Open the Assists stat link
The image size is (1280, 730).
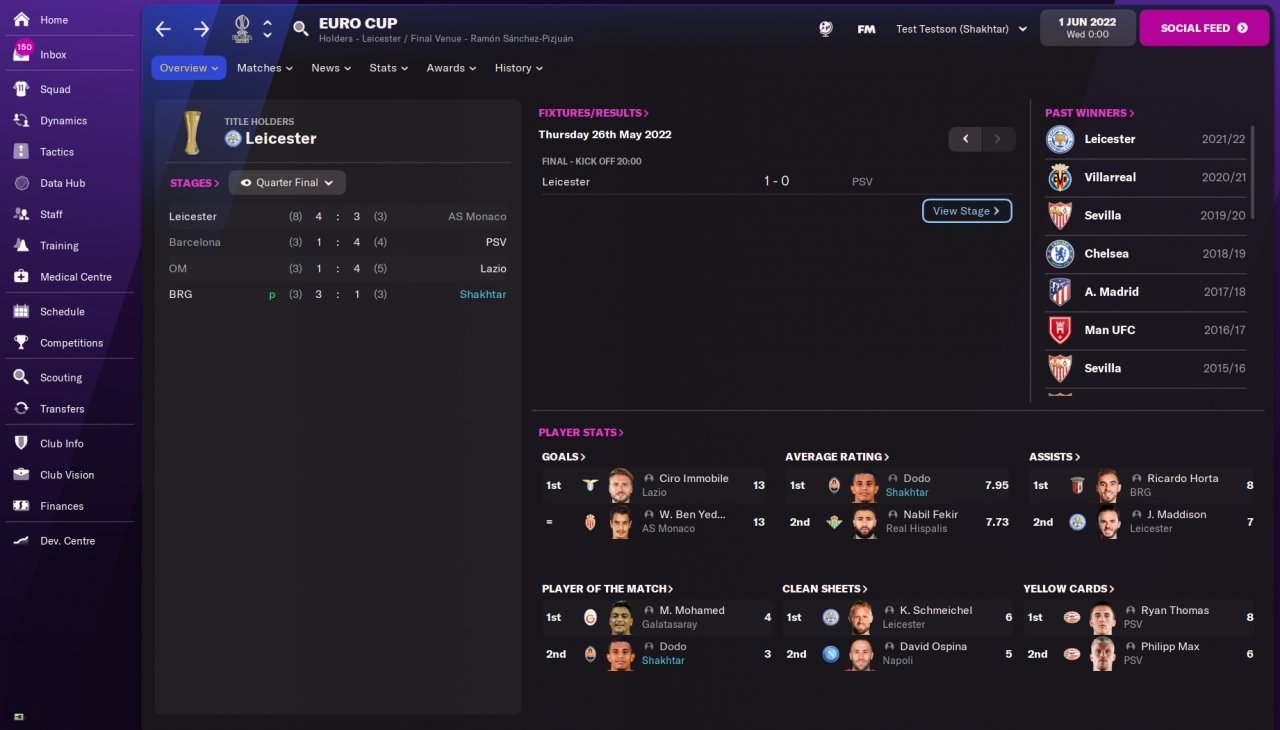click(x=1055, y=456)
